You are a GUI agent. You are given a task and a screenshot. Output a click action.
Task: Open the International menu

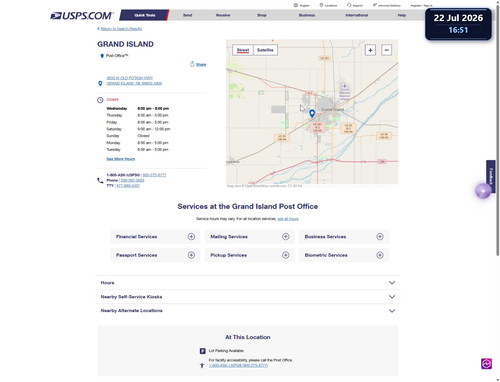[x=357, y=15]
